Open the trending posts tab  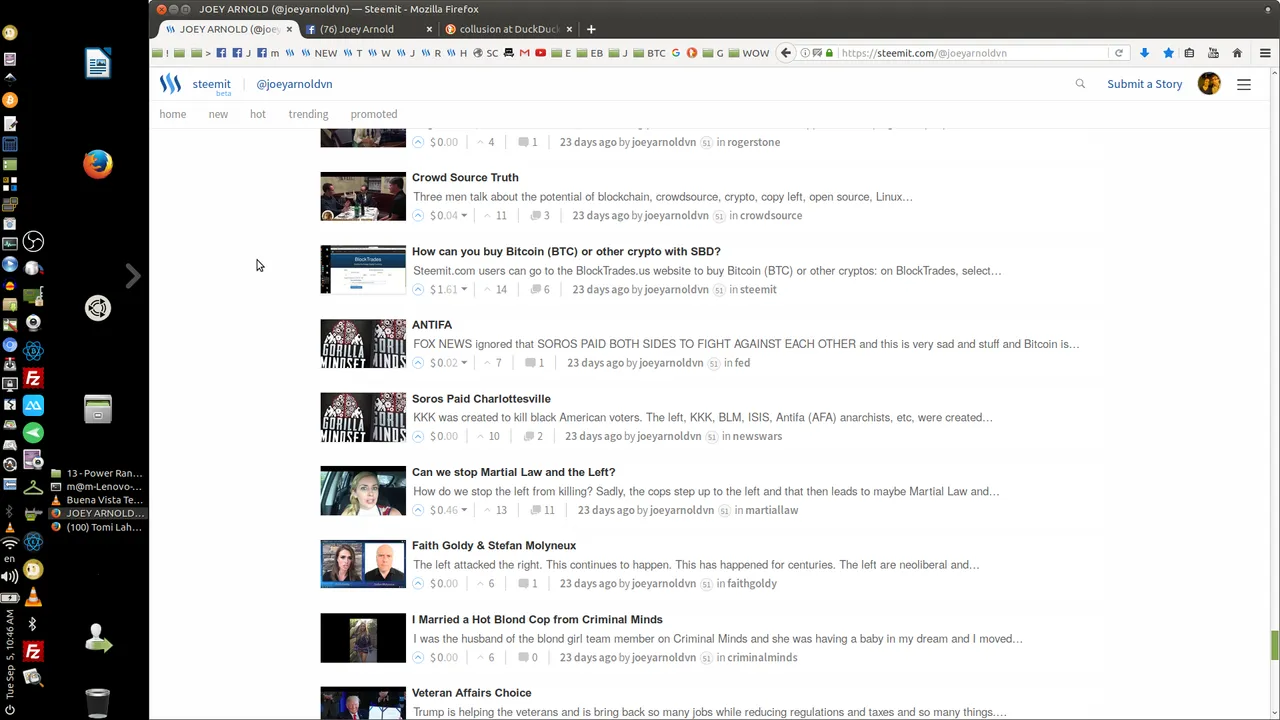coord(308,114)
